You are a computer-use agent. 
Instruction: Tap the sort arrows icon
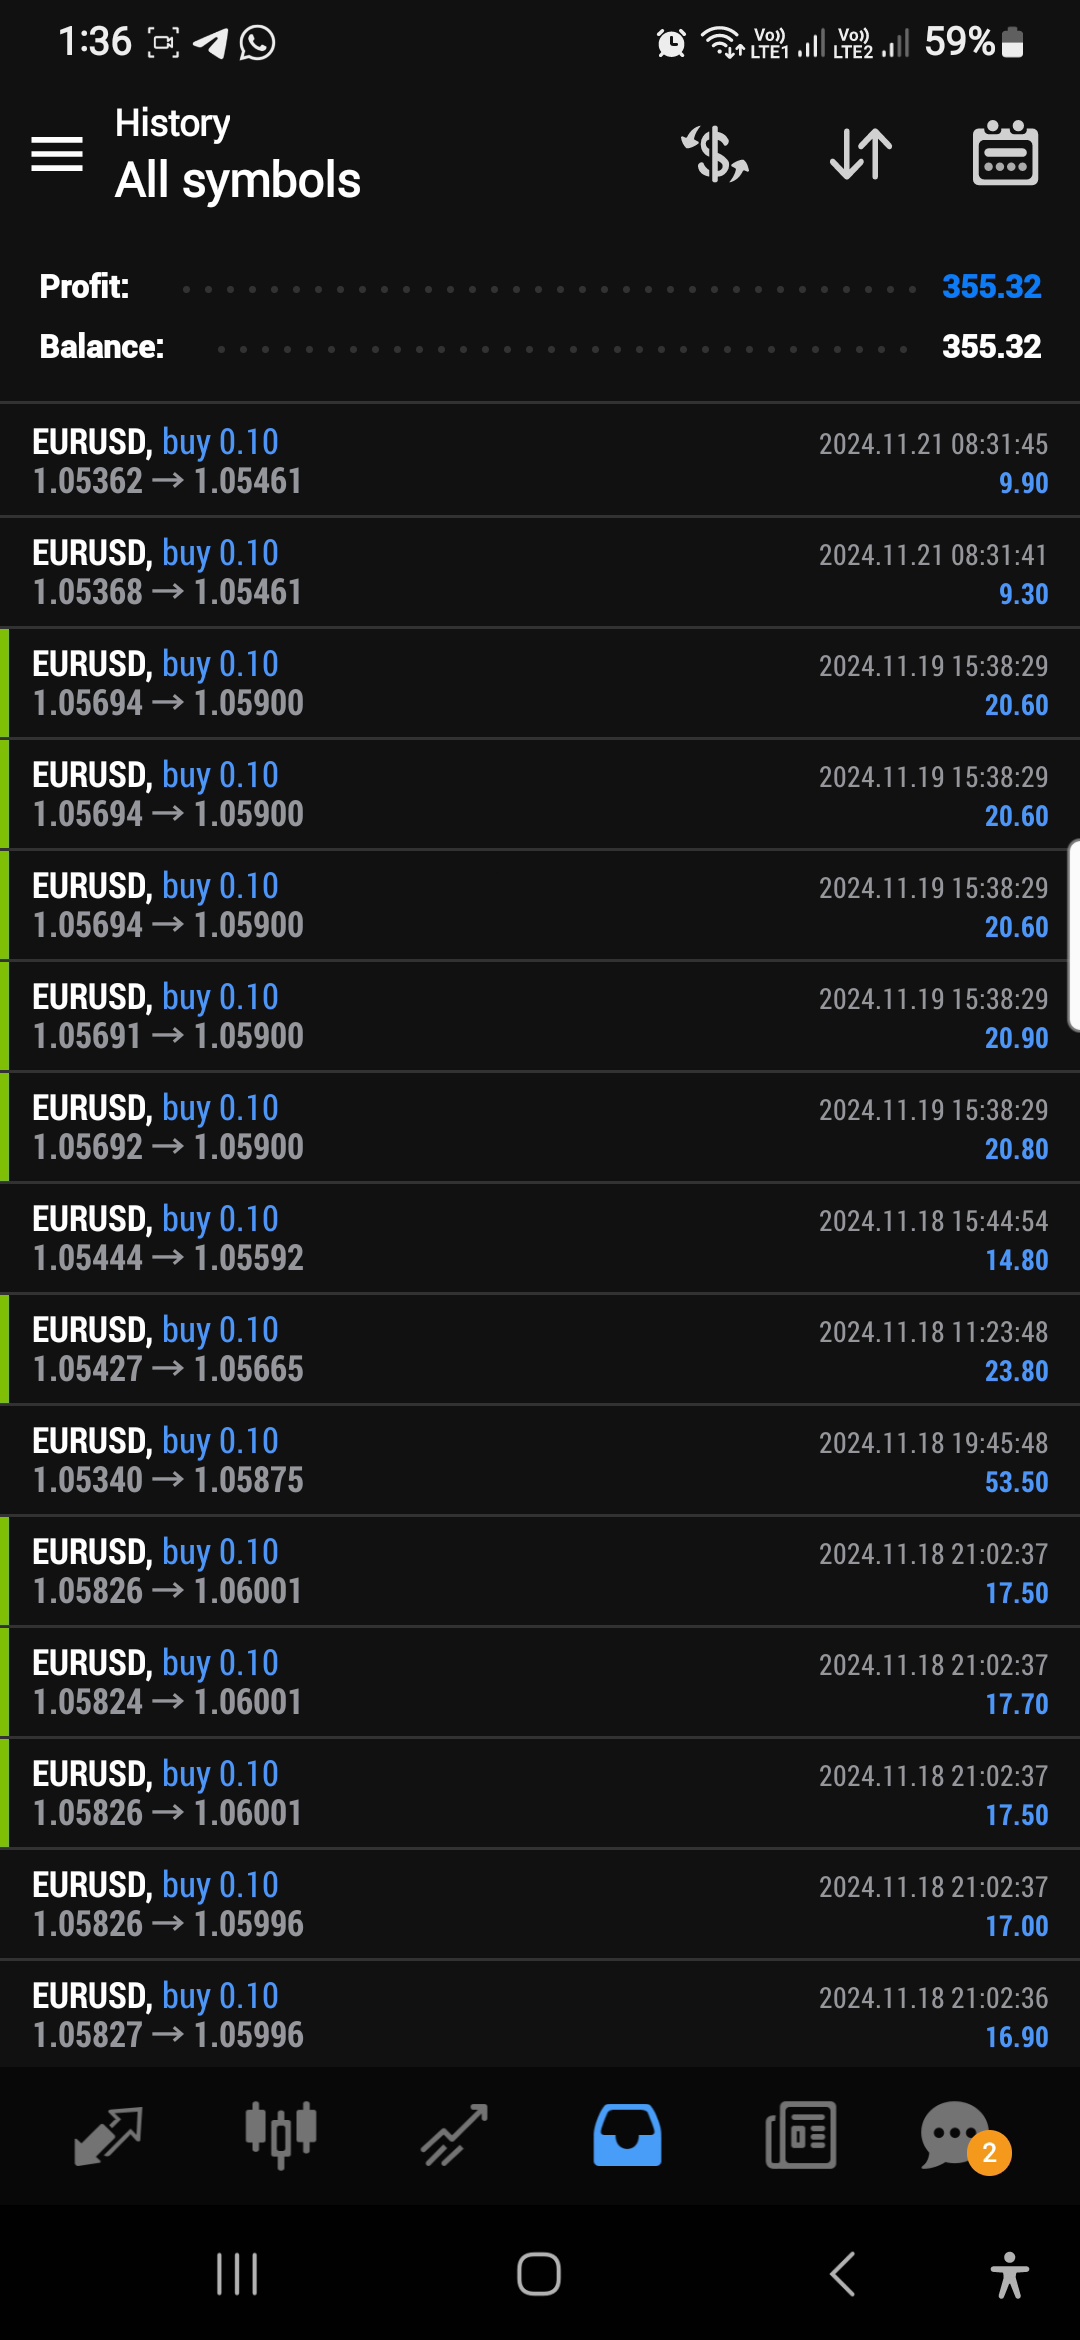(x=861, y=154)
